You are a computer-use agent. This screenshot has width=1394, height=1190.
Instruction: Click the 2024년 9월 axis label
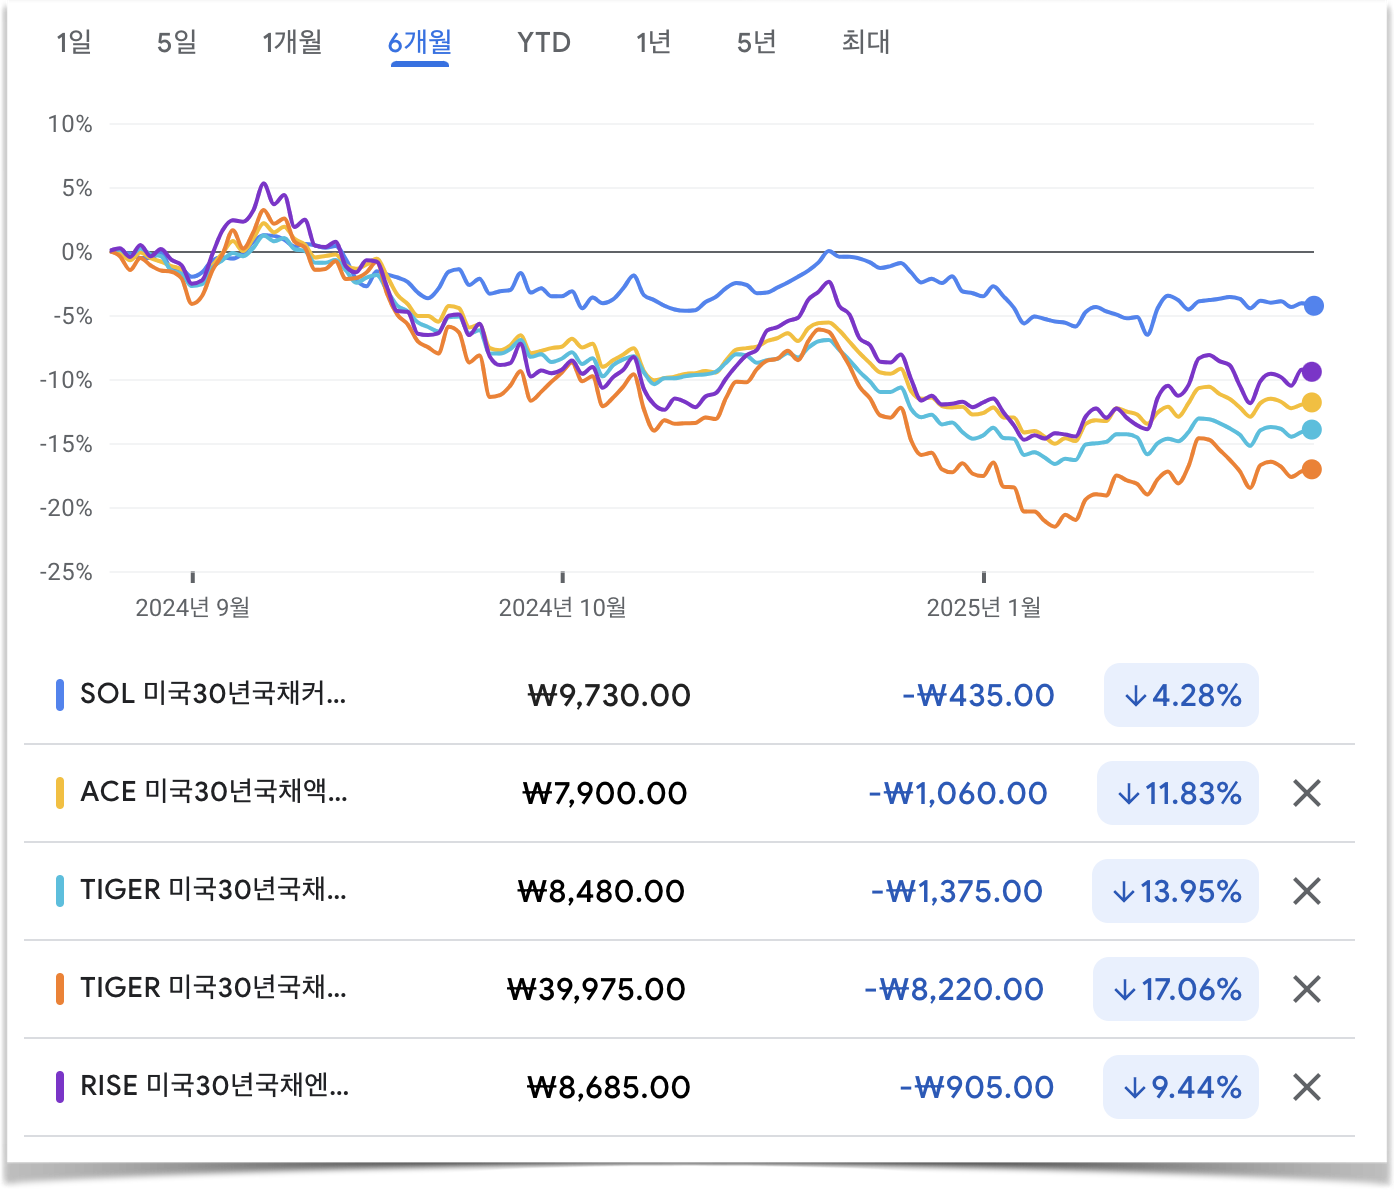tap(193, 607)
